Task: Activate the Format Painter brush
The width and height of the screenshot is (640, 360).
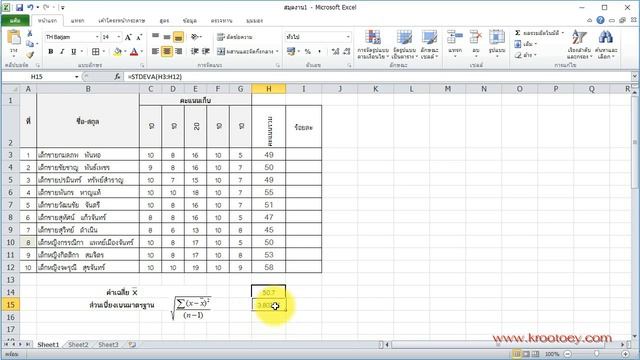Action: tap(30, 54)
